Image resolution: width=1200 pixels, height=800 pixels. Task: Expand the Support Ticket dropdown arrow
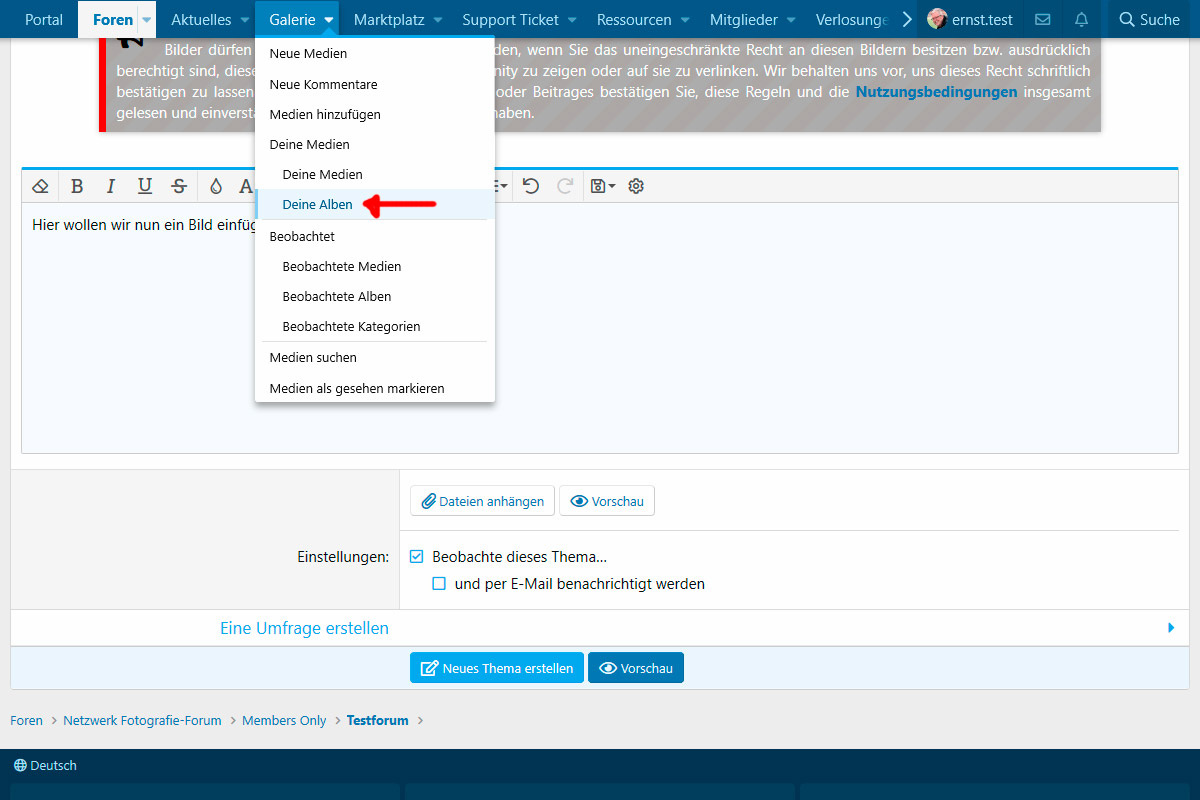[x=572, y=20]
